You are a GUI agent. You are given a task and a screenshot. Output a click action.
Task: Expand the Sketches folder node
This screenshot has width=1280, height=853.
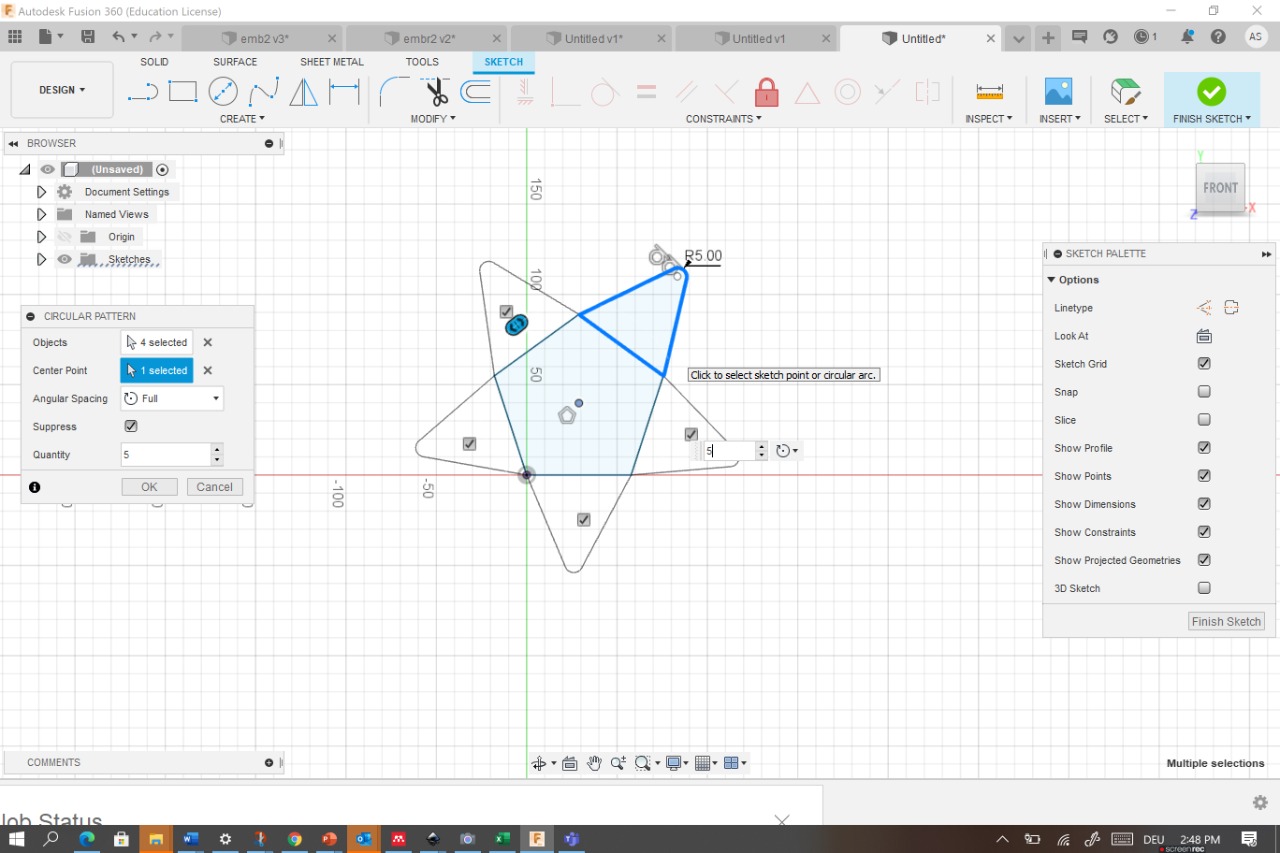point(41,259)
